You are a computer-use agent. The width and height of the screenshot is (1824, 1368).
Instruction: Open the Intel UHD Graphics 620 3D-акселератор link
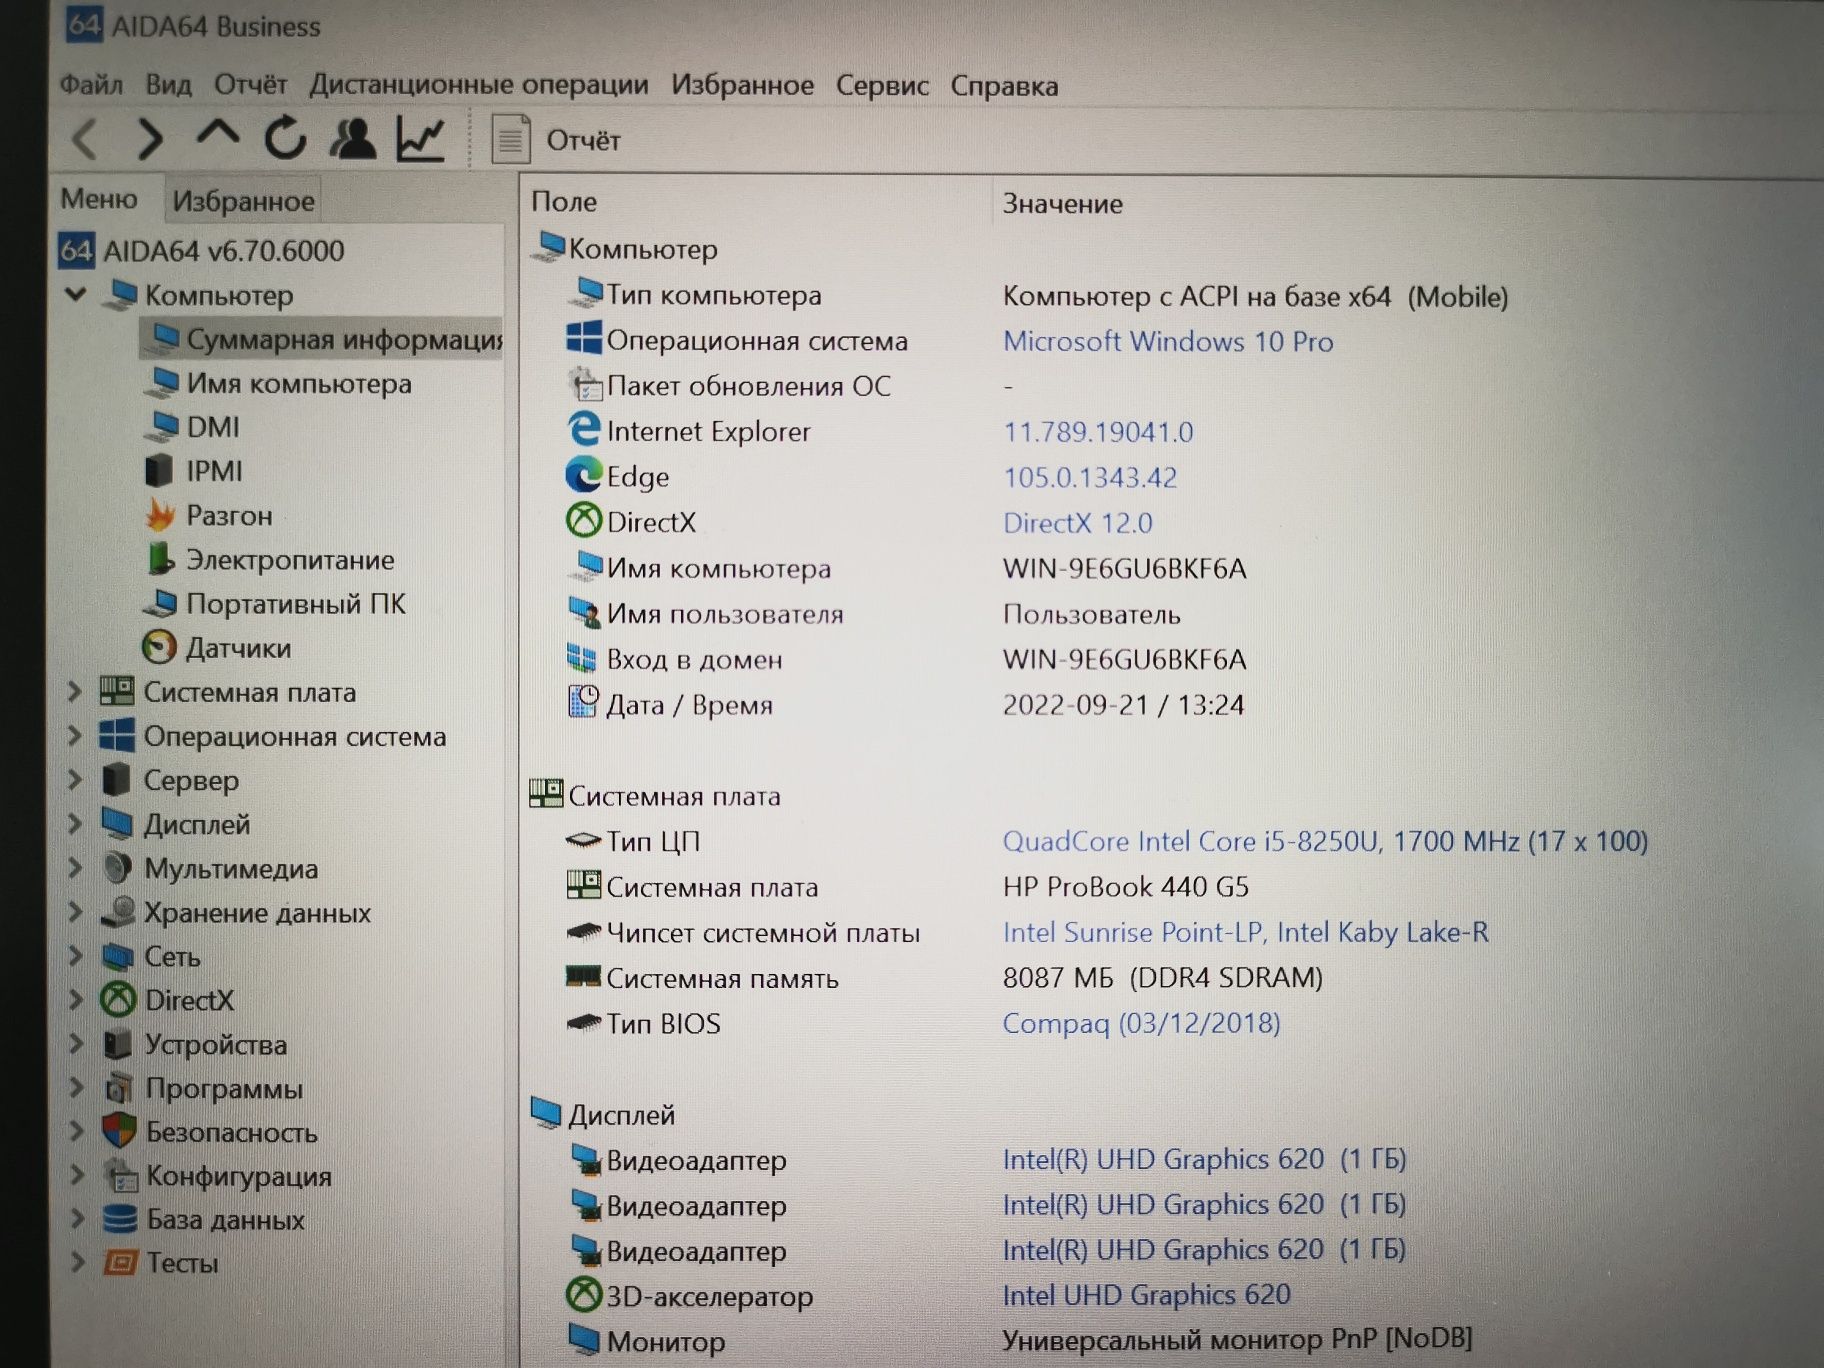coord(1146,1295)
